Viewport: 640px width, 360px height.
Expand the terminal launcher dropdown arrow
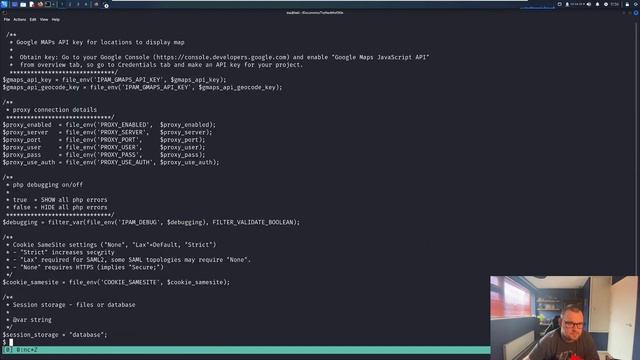(x=53, y=4)
